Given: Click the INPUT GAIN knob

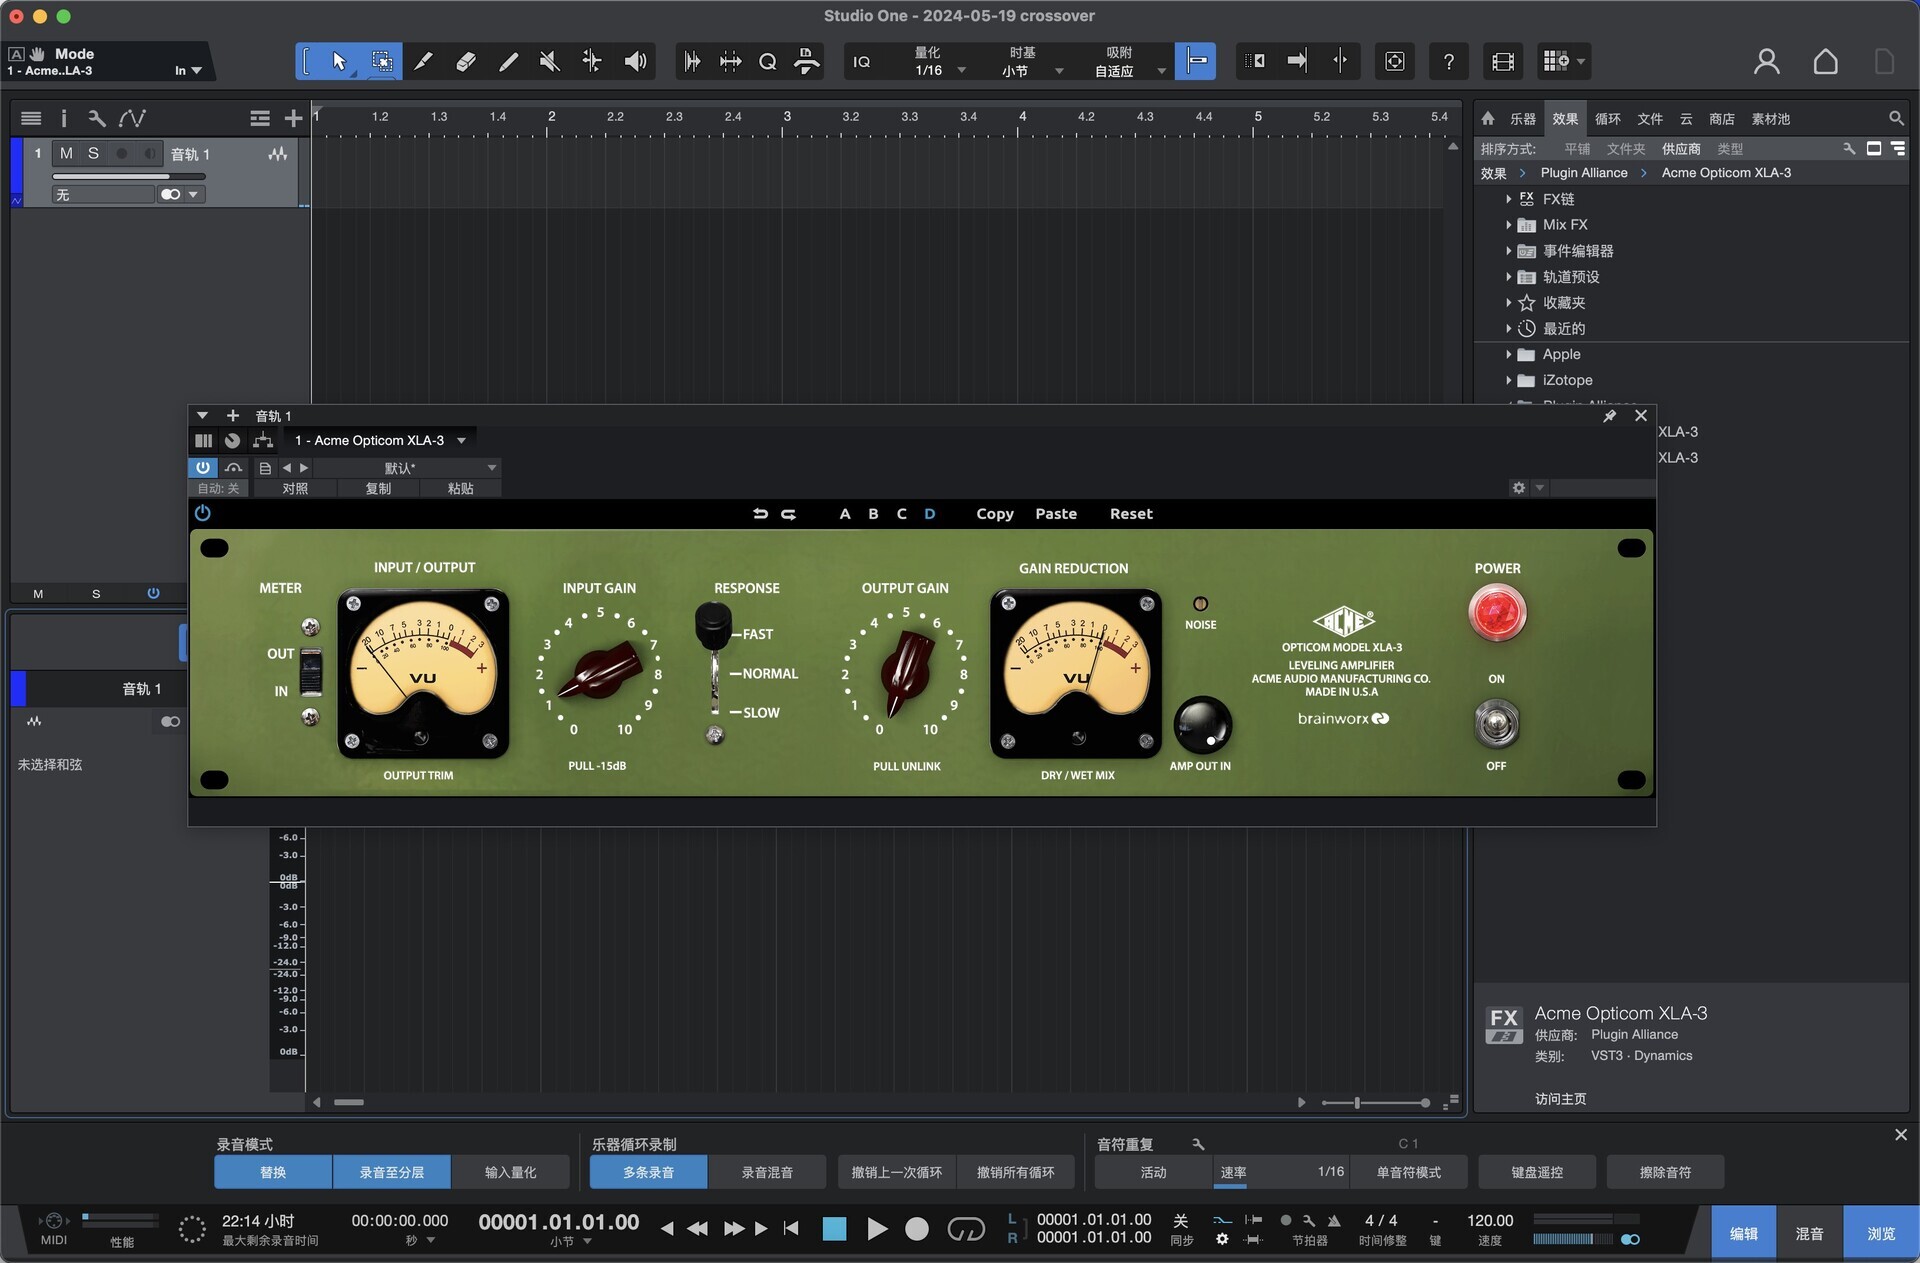Looking at the screenshot, I should (x=600, y=672).
